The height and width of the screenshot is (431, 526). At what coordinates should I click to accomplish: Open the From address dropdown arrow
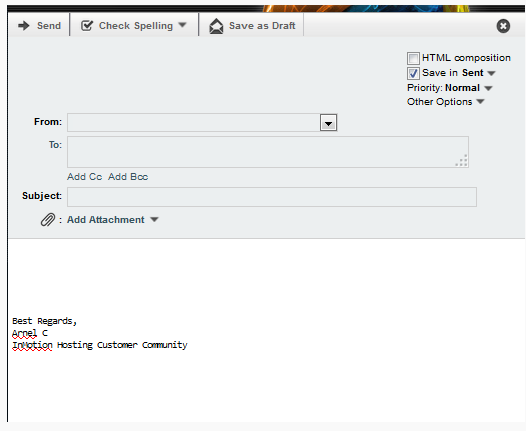point(328,123)
